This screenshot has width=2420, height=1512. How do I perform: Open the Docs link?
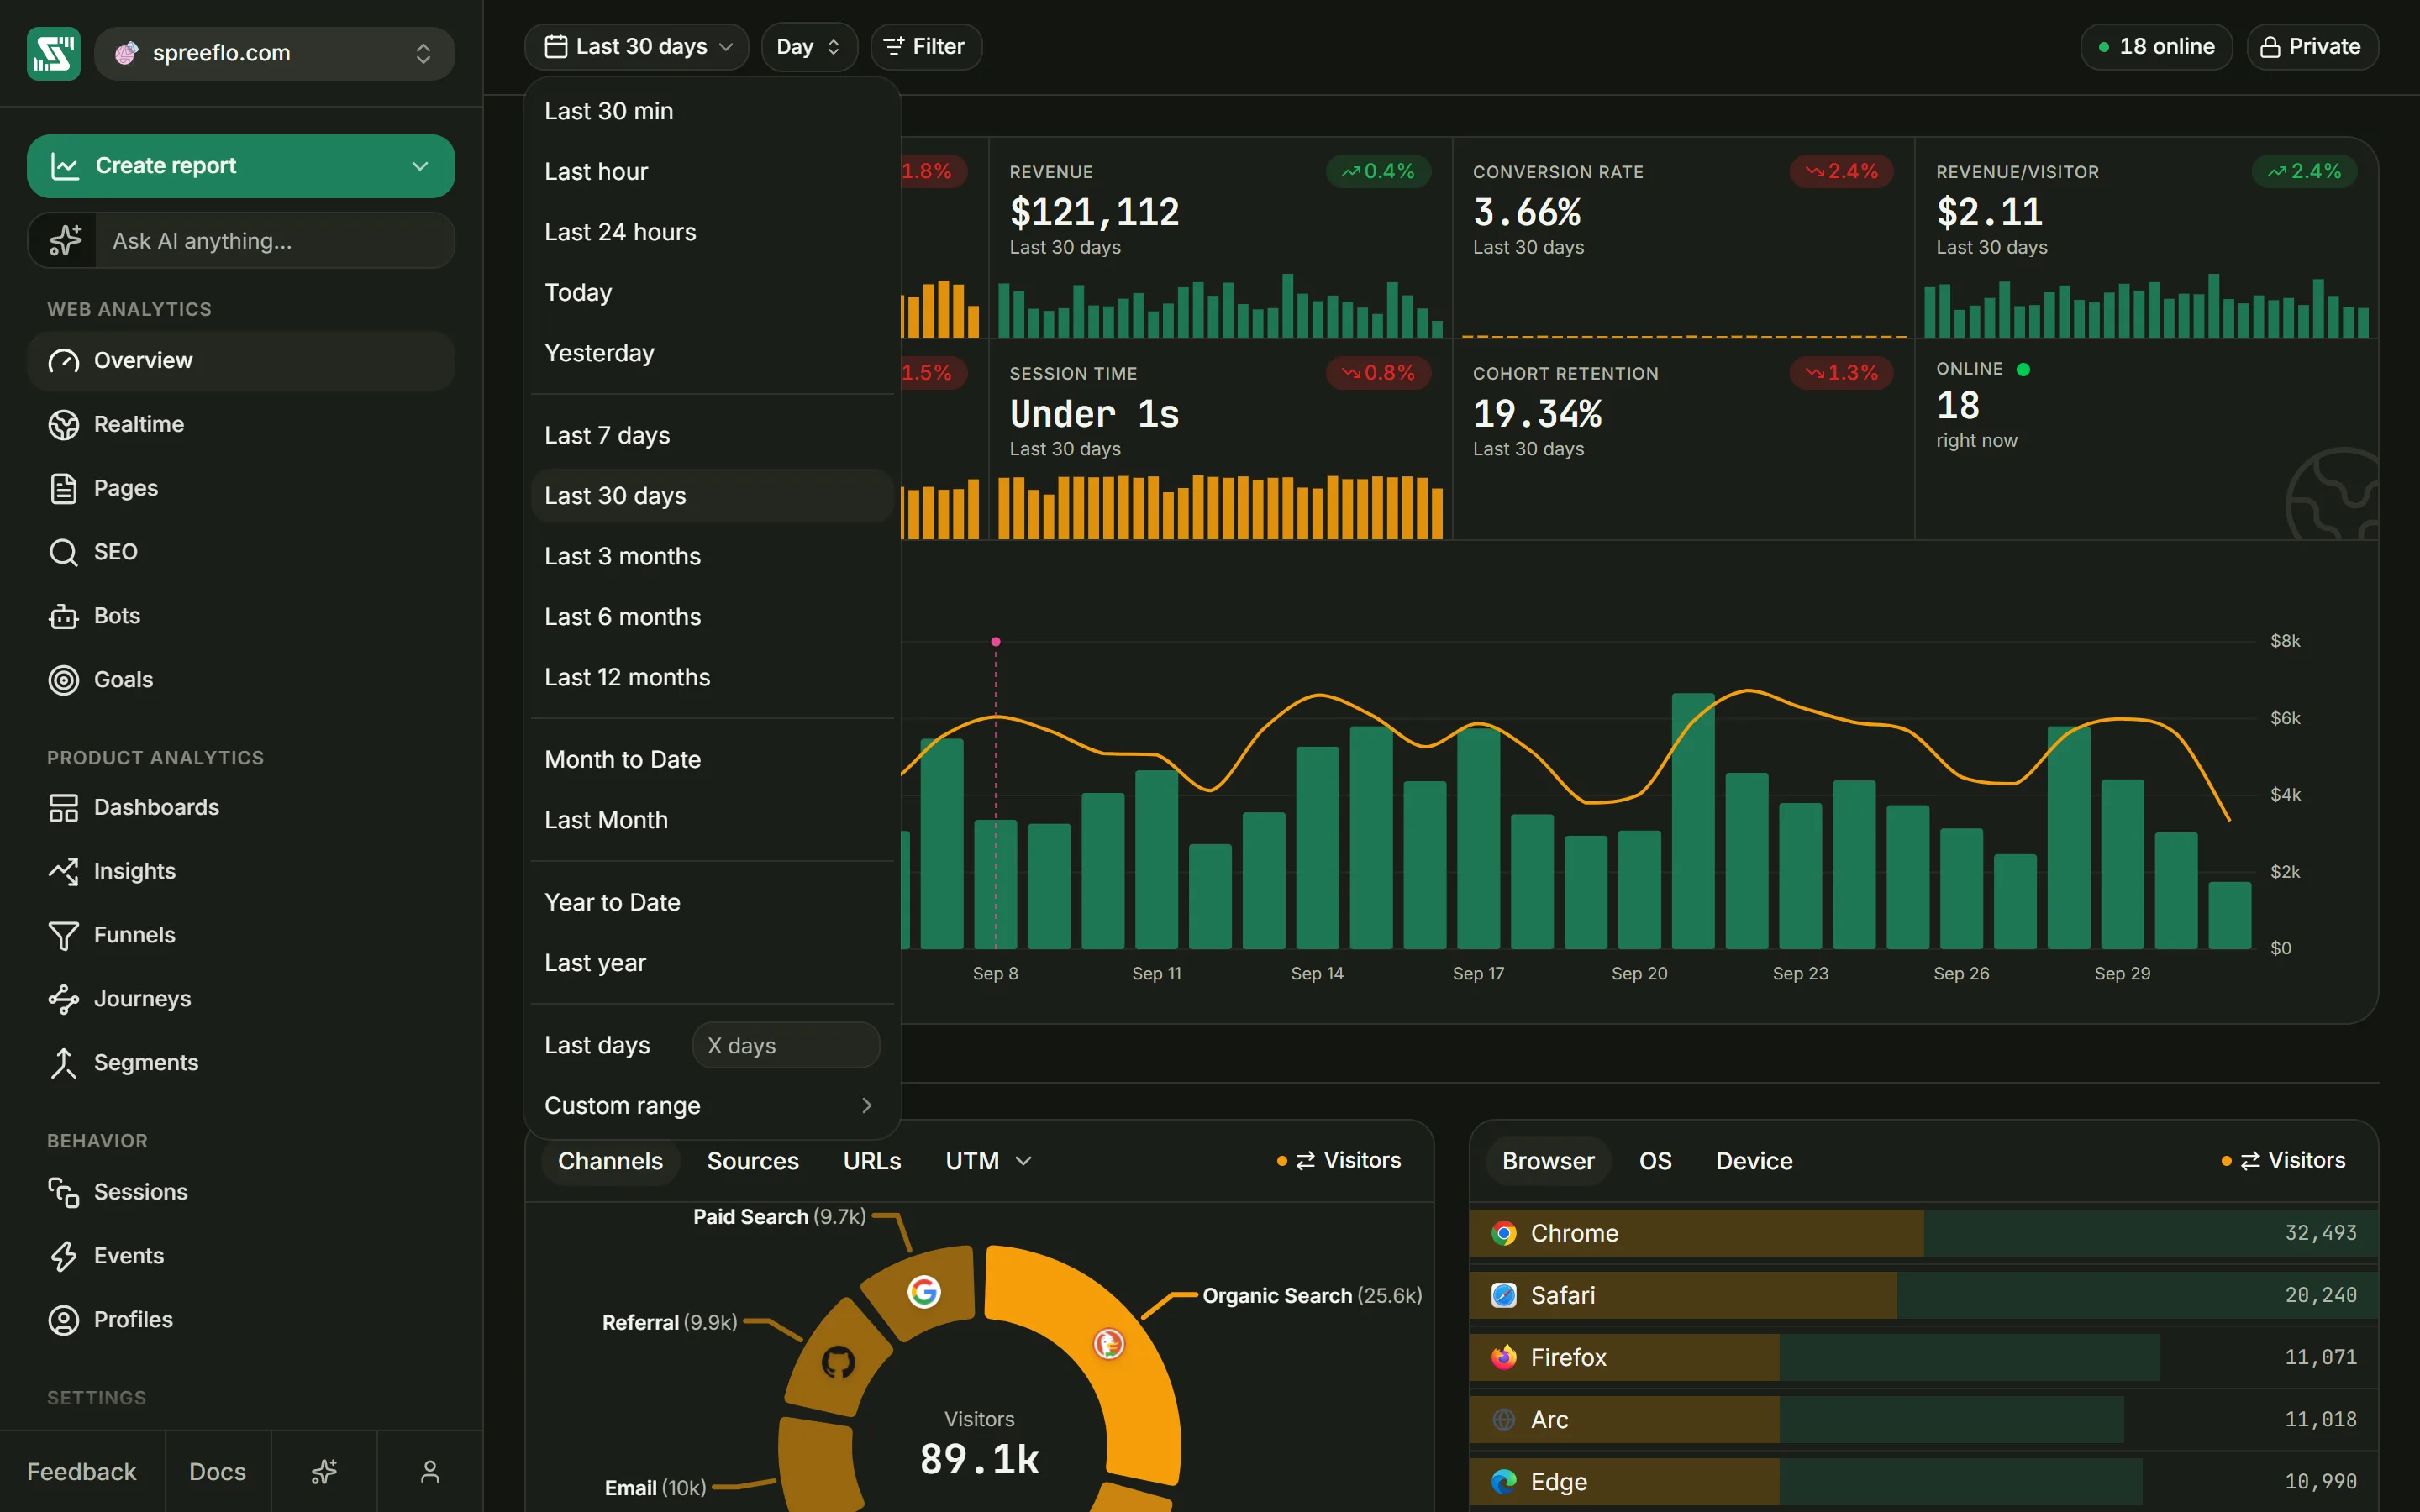point(218,1471)
